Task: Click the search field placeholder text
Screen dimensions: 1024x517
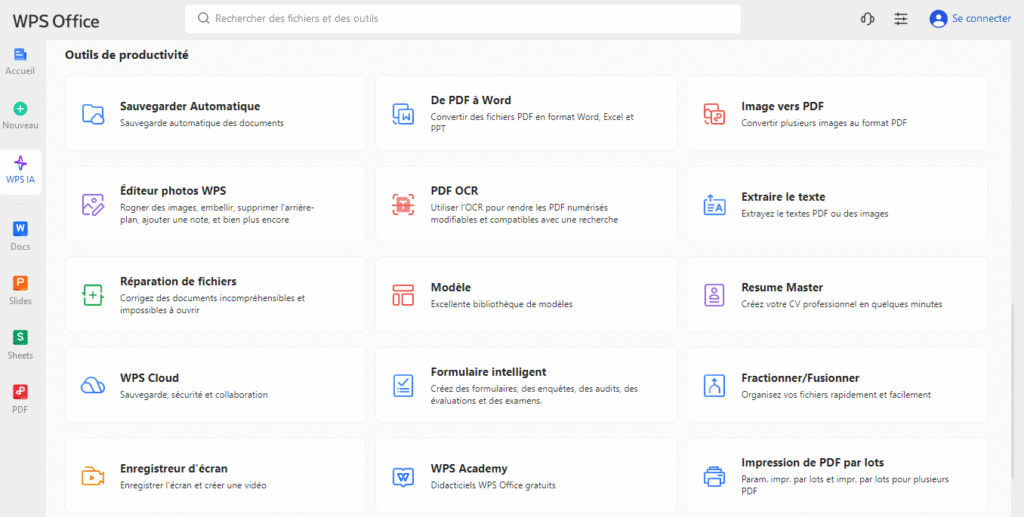Action: click(x=296, y=18)
